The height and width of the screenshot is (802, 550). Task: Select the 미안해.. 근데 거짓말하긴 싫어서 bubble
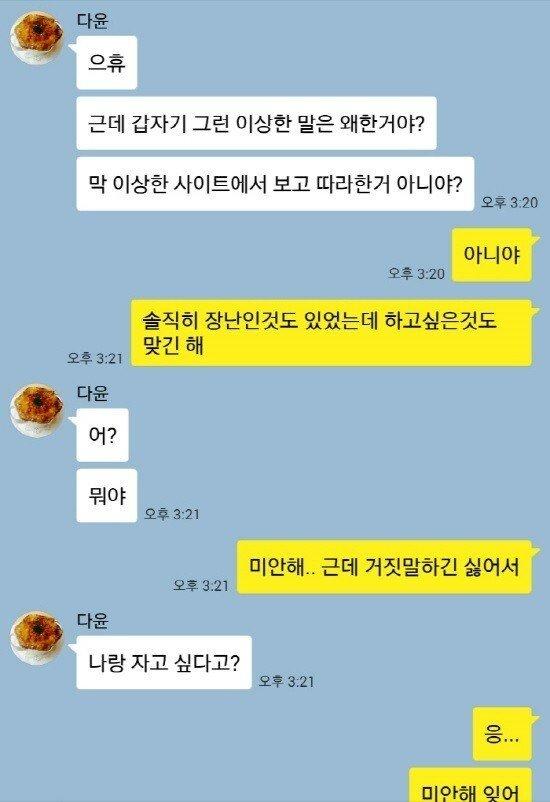click(x=384, y=567)
